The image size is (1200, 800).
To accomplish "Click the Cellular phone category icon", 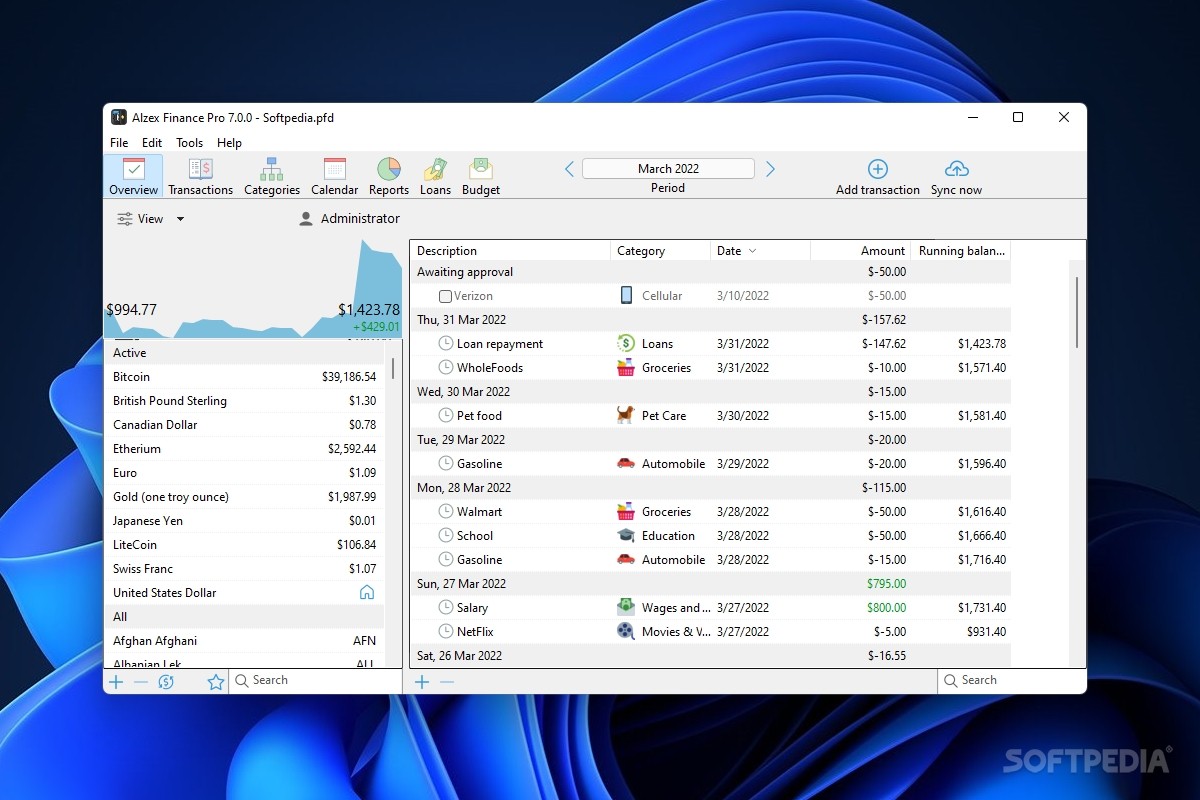I will (x=626, y=296).
